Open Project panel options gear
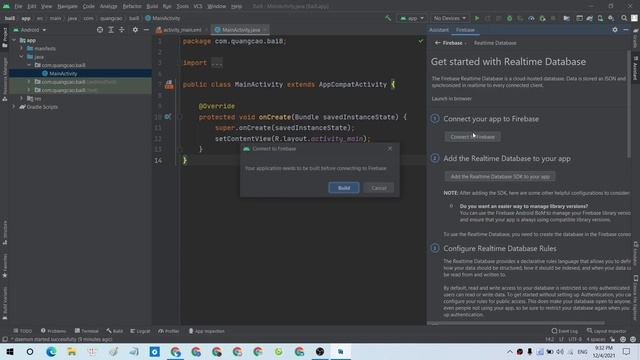 pyautogui.click(x=135, y=30)
